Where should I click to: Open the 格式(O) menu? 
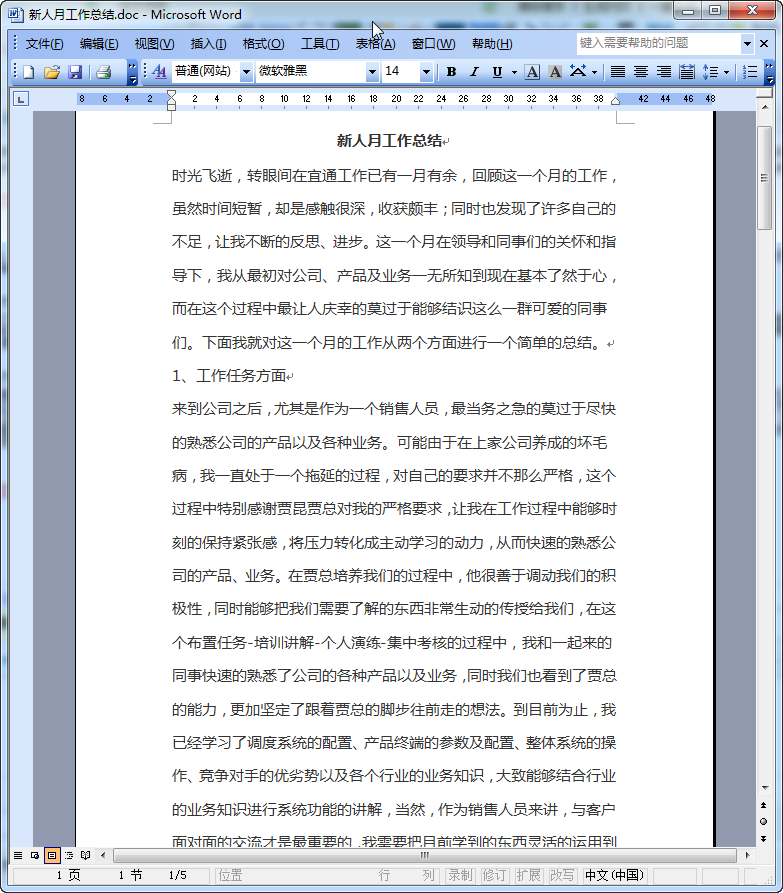click(263, 44)
